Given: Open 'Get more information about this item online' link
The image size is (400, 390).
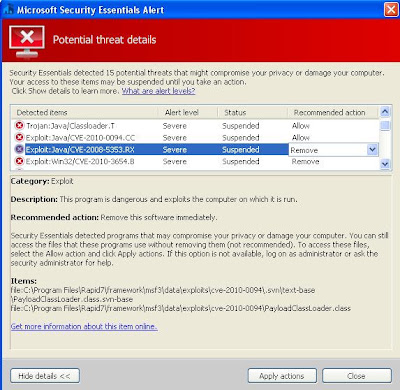Looking at the screenshot, I should click(x=84, y=326).
